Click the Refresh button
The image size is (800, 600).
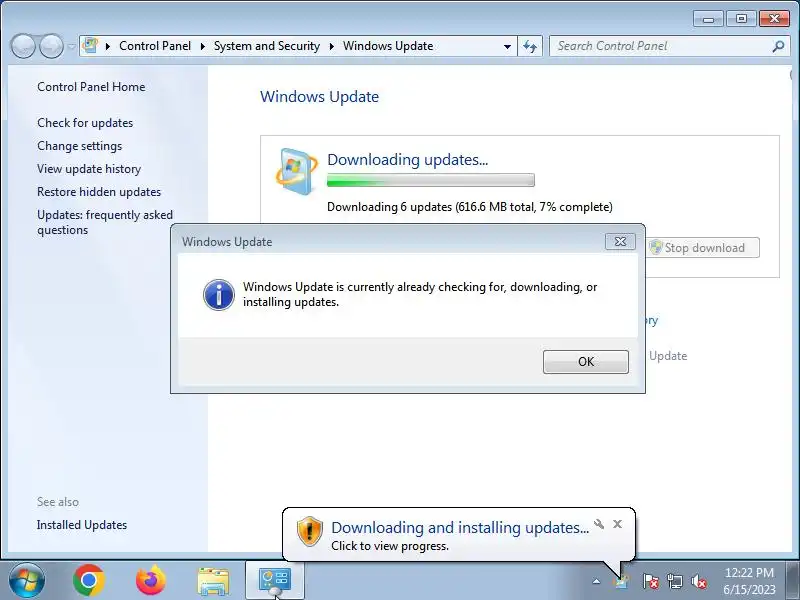point(530,46)
